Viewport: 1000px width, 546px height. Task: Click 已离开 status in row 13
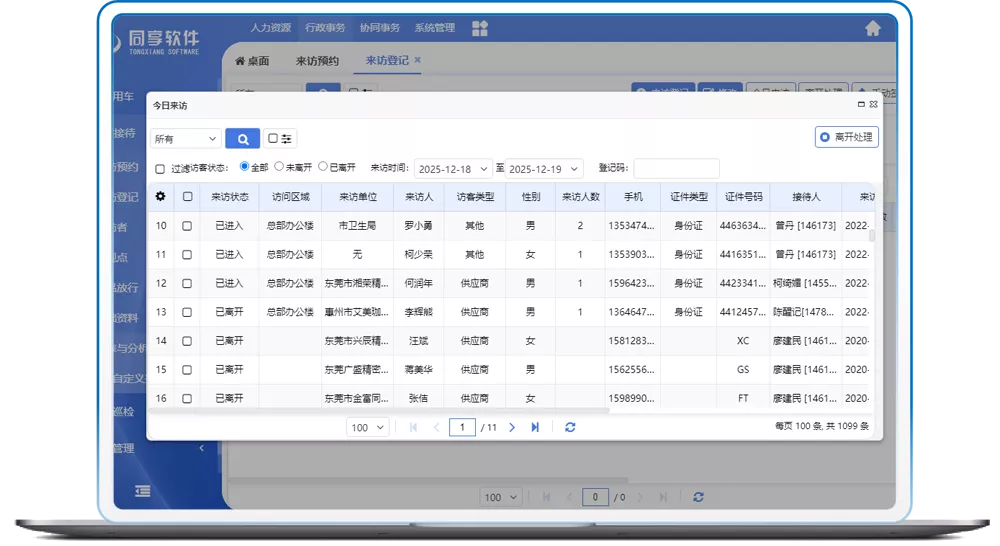(229, 312)
